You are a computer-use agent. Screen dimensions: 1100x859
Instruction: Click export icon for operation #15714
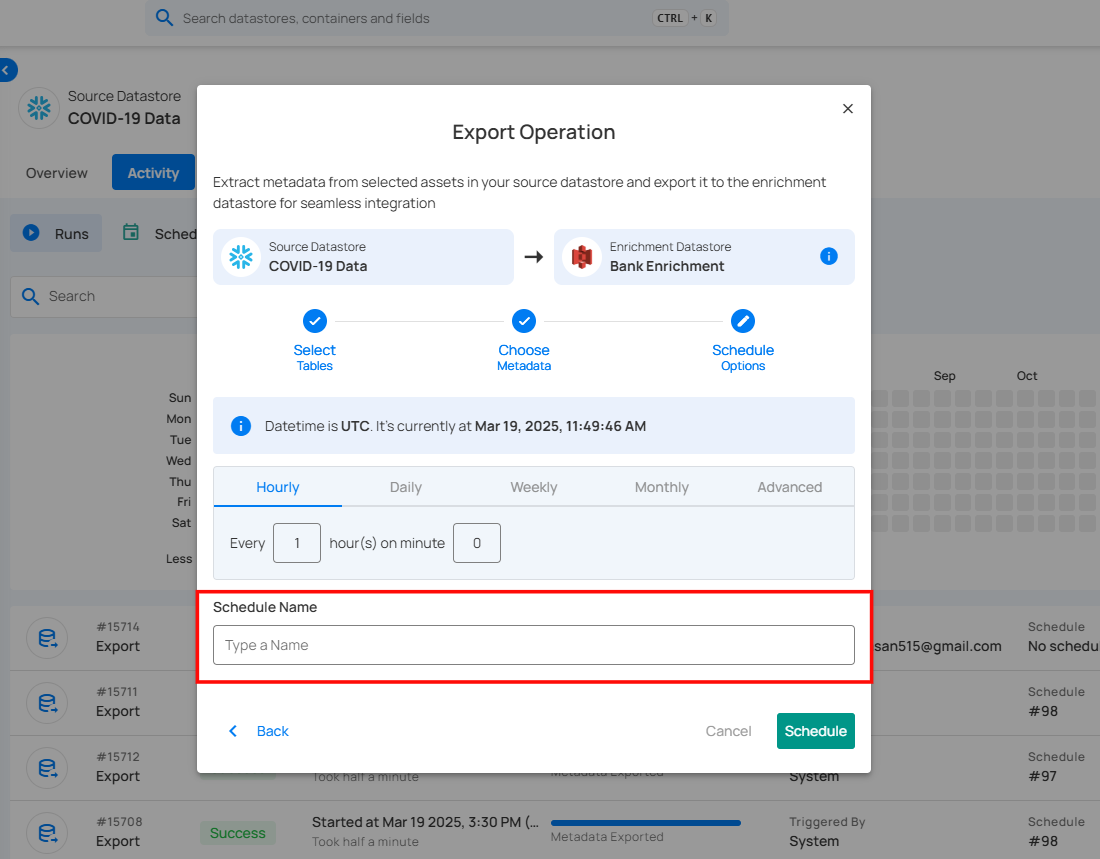click(46, 637)
